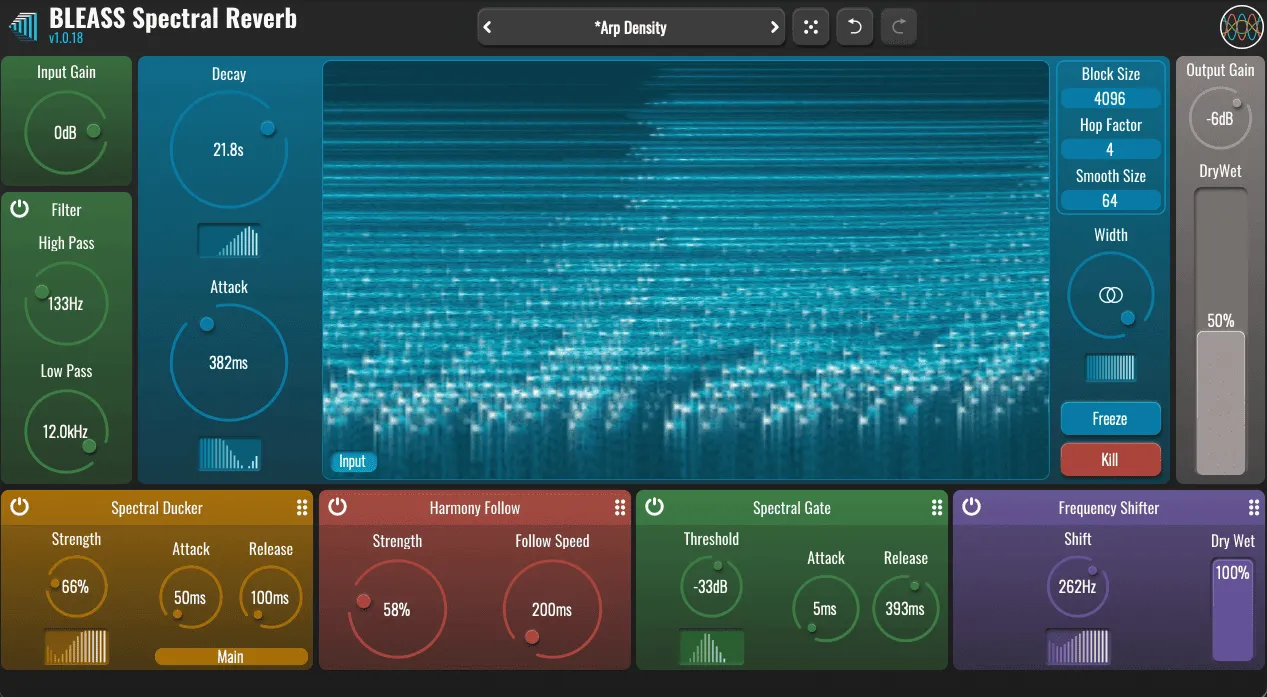Screen dimensions: 1267x697
Task: Click the Attack 382ms knob
Action: tap(229, 363)
